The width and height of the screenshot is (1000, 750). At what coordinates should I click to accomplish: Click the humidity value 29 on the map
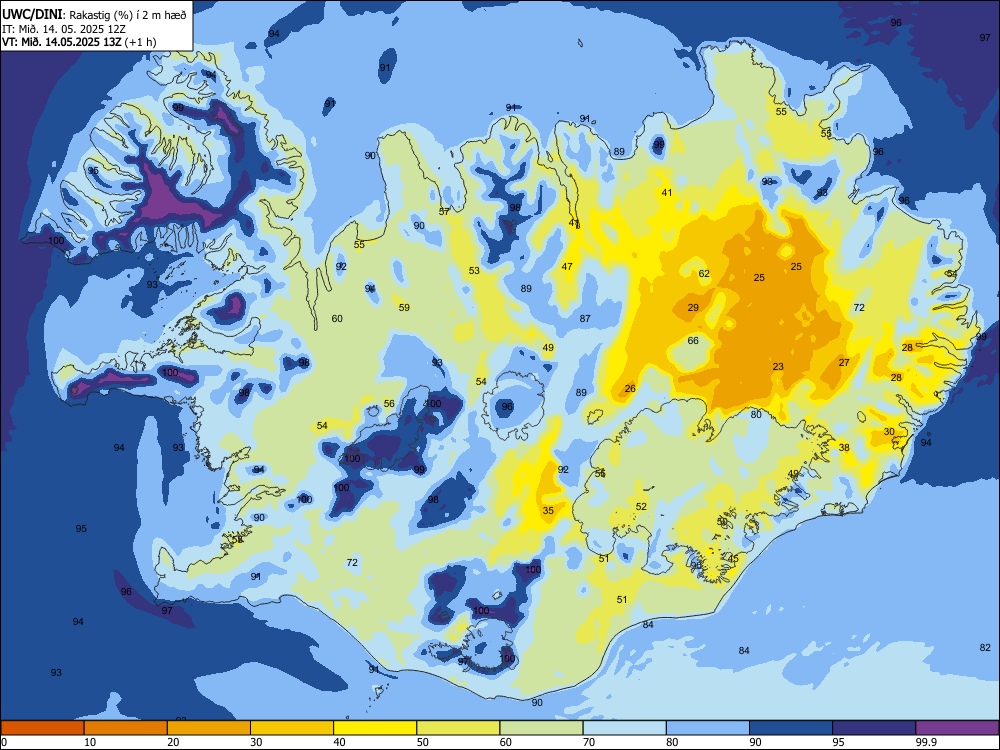pyautogui.click(x=693, y=307)
